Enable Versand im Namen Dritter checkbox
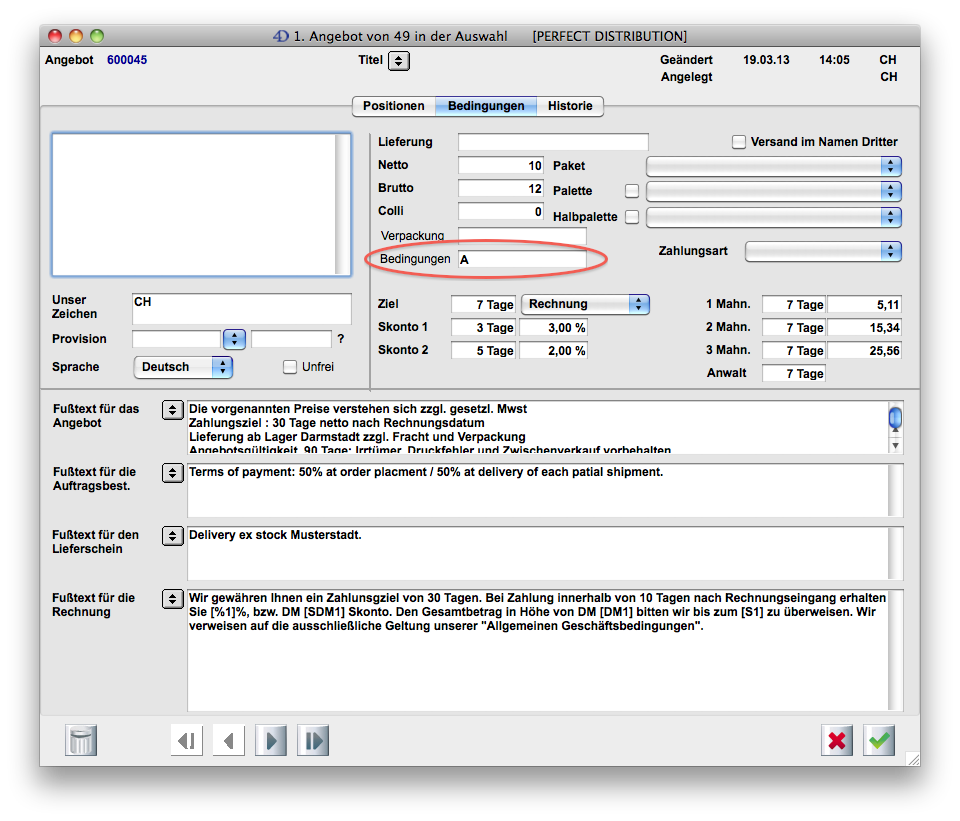Screen dimensions: 960x821 [739, 142]
